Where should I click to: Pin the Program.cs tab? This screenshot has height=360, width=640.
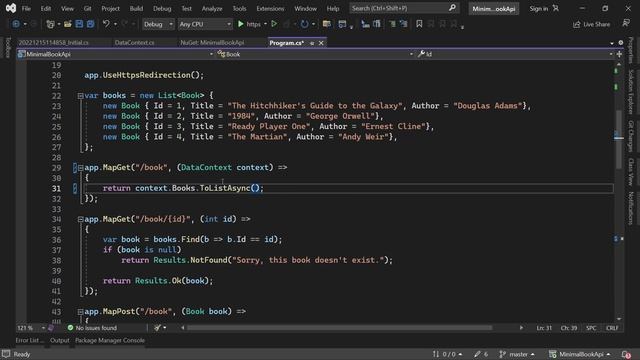[x=312, y=43]
